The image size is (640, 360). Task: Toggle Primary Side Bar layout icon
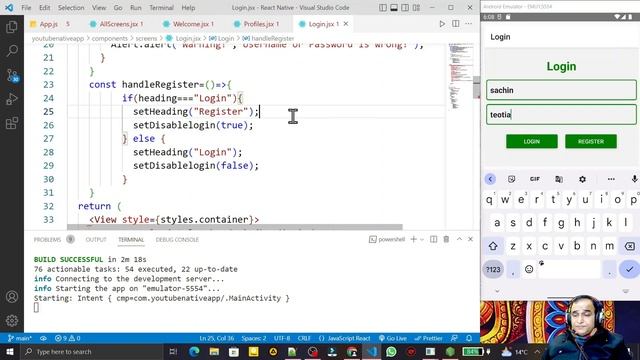(383, 7)
